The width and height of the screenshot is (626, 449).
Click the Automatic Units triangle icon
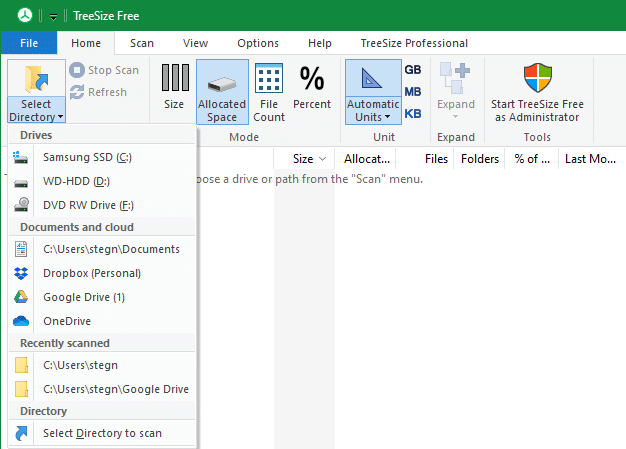click(371, 78)
